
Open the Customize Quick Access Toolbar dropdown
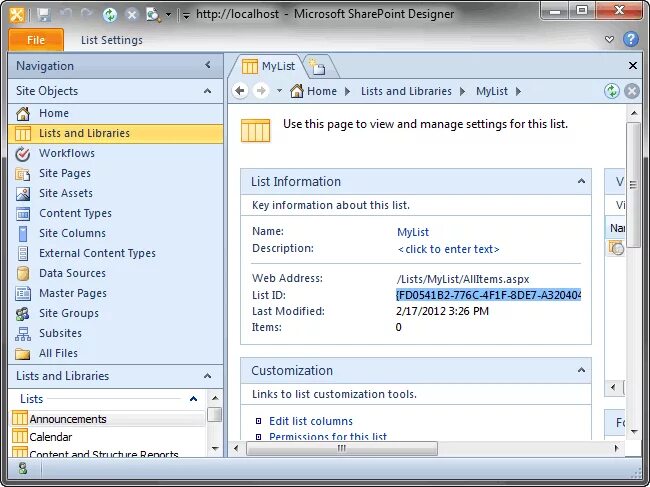(187, 16)
